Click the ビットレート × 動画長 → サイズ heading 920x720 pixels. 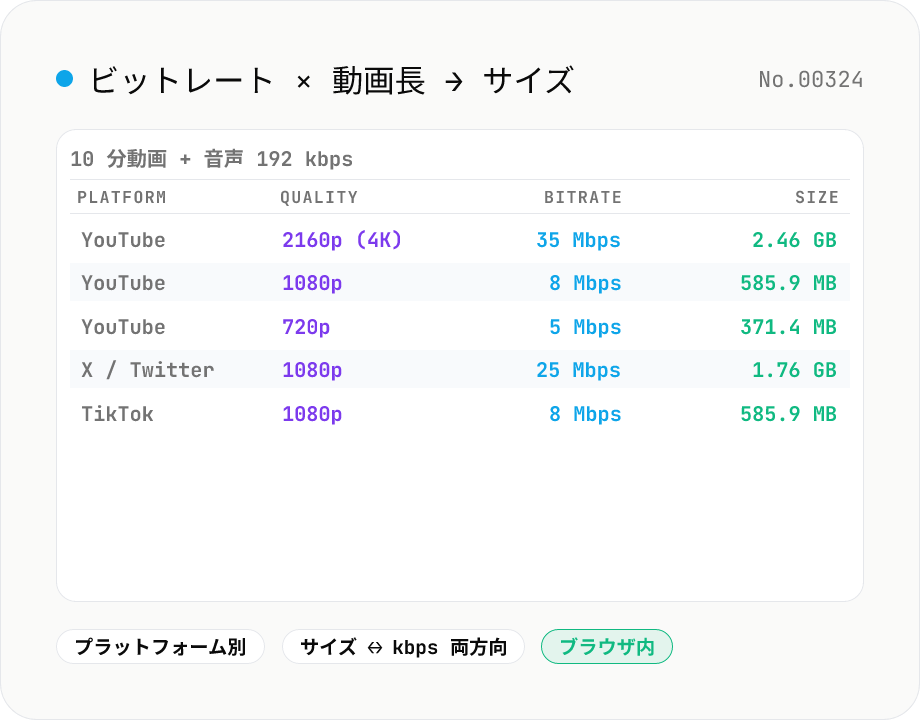[332, 80]
